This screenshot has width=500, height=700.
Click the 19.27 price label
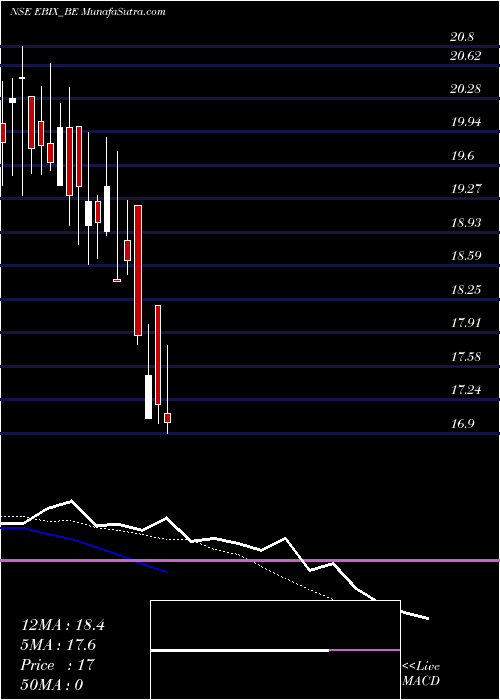coord(466,189)
